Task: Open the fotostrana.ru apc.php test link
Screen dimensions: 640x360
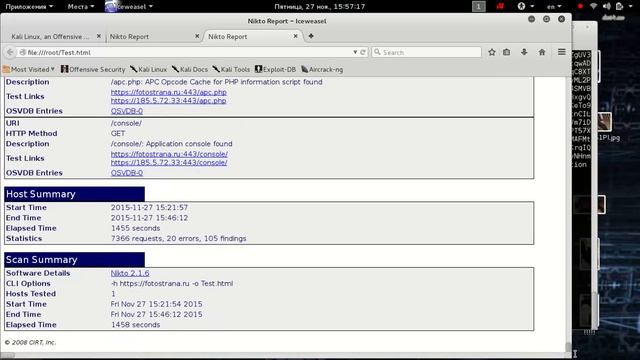Action: 169,92
